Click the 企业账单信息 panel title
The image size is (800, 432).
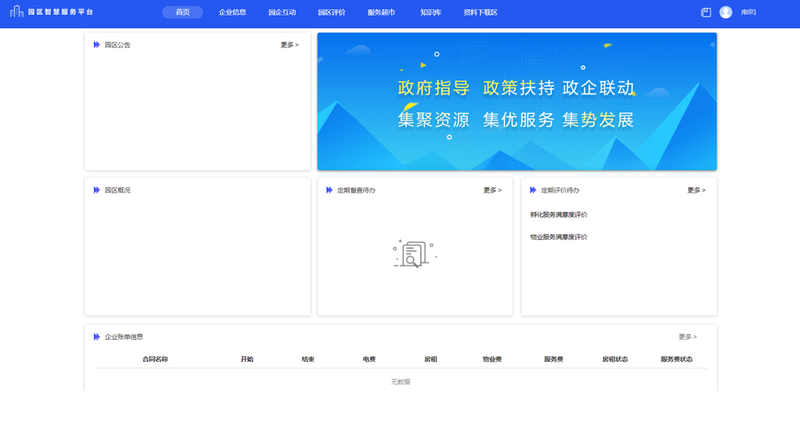[123, 337]
